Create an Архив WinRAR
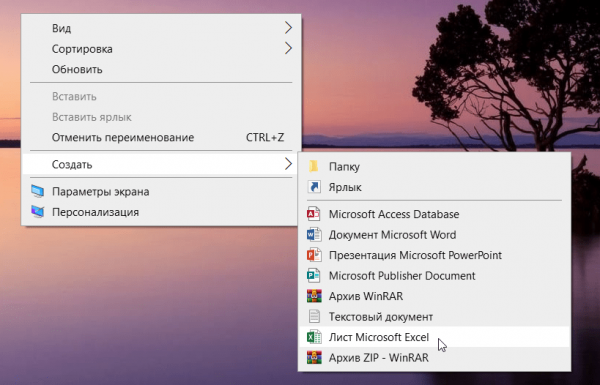Image resolution: width=600 pixels, height=385 pixels. (434, 296)
